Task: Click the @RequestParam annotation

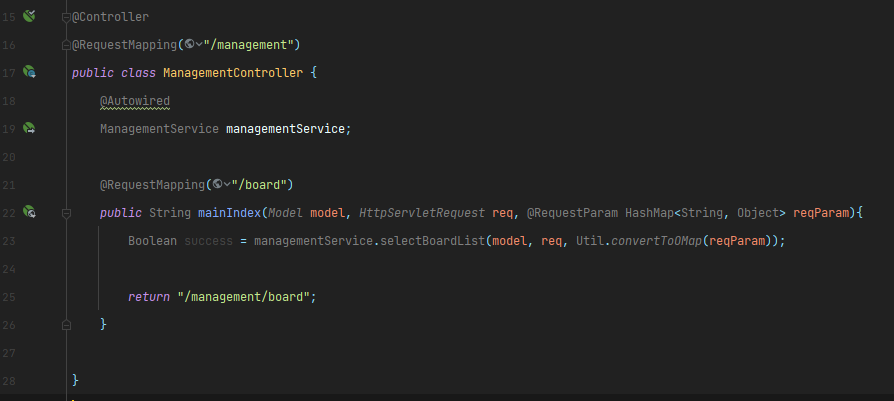Action: pyautogui.click(x=572, y=213)
